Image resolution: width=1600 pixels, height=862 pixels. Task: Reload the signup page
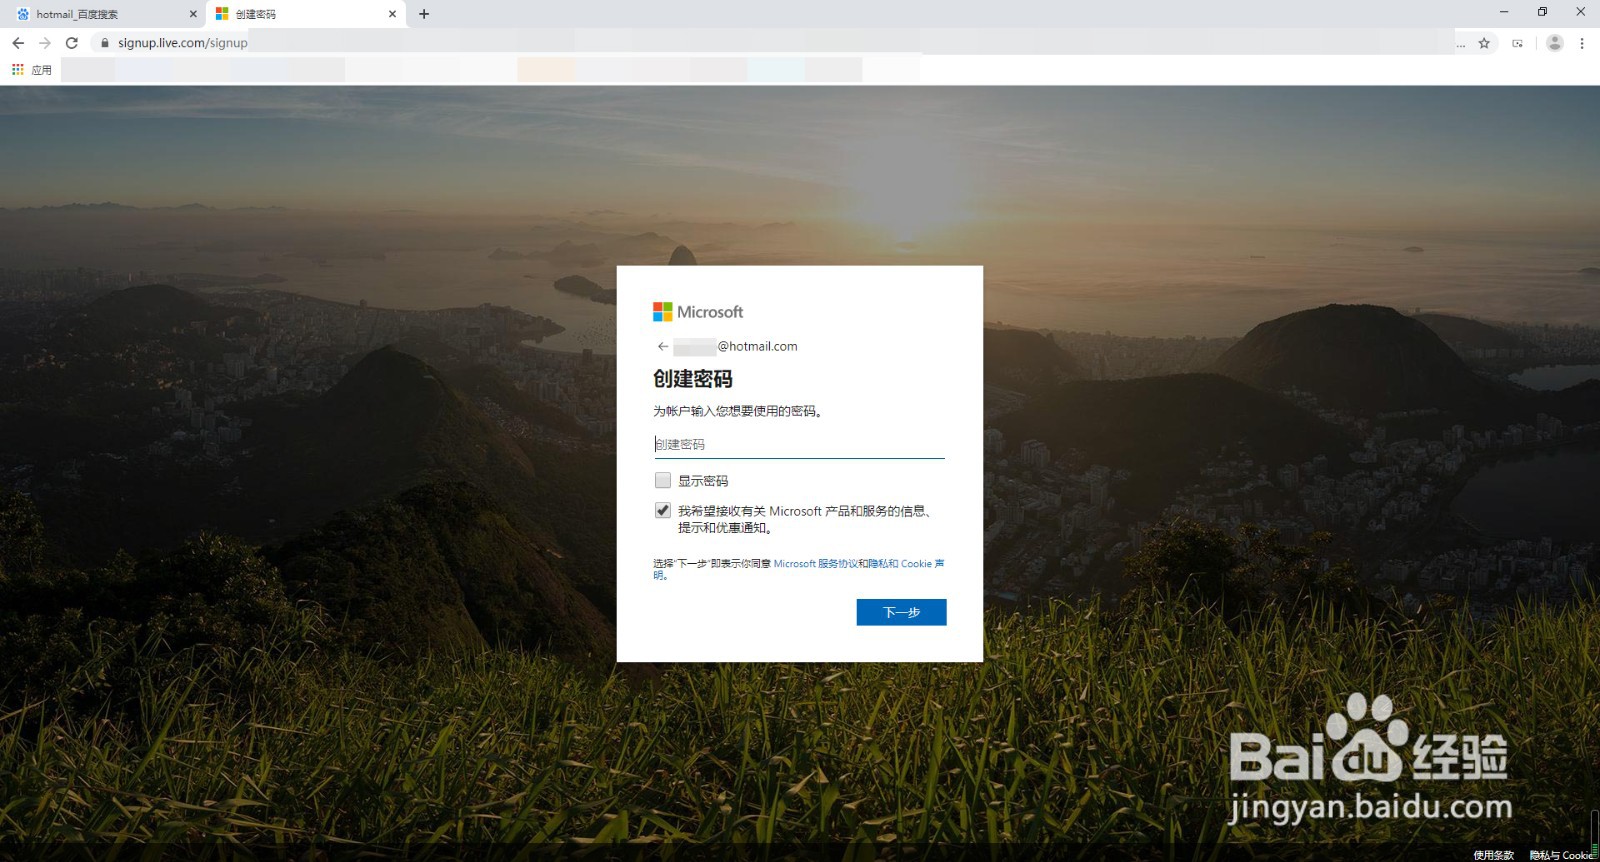(x=72, y=43)
